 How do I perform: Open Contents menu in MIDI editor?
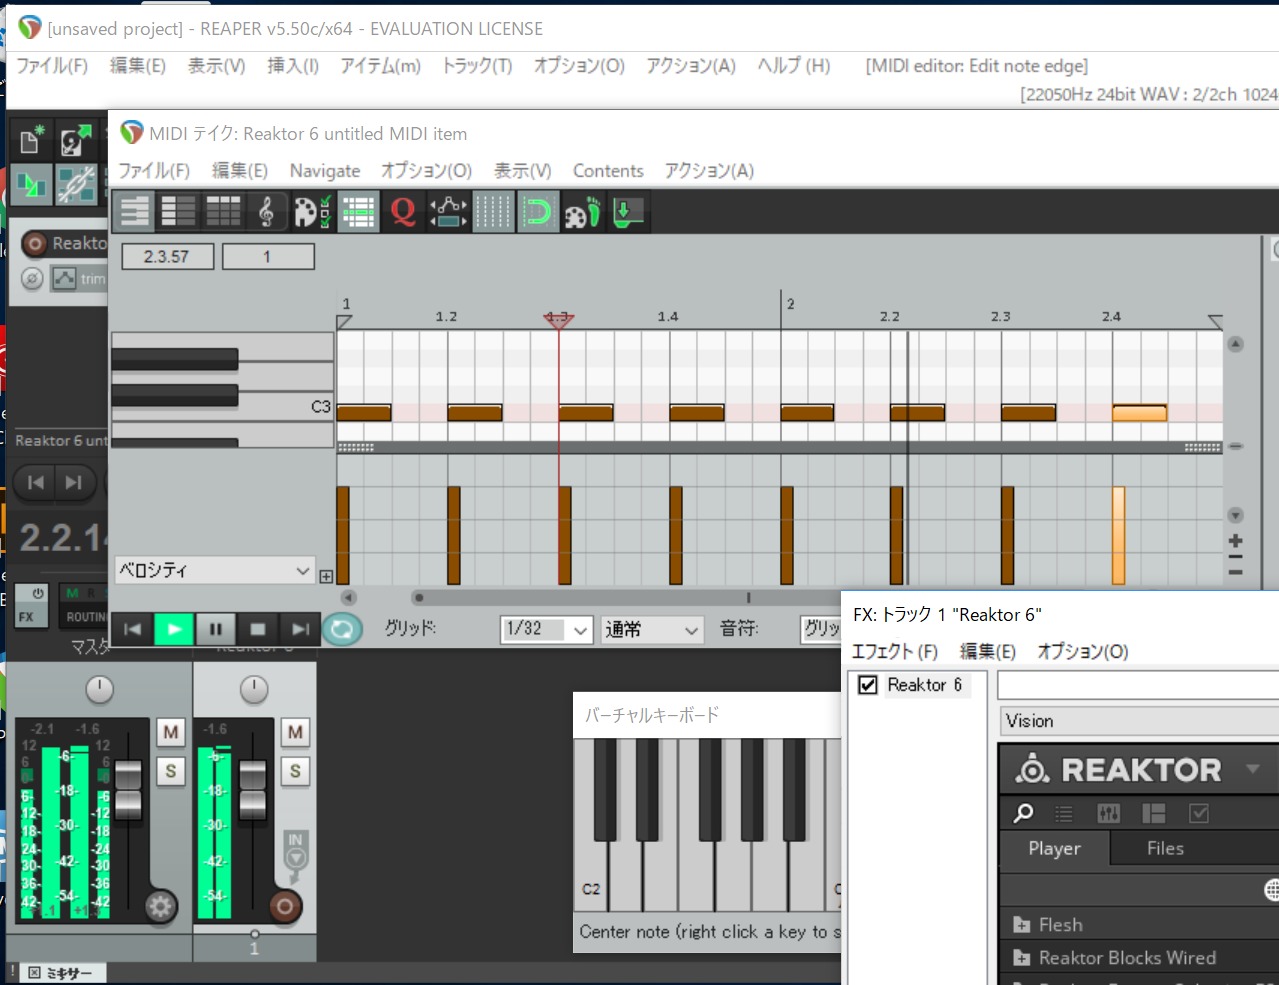tap(608, 171)
